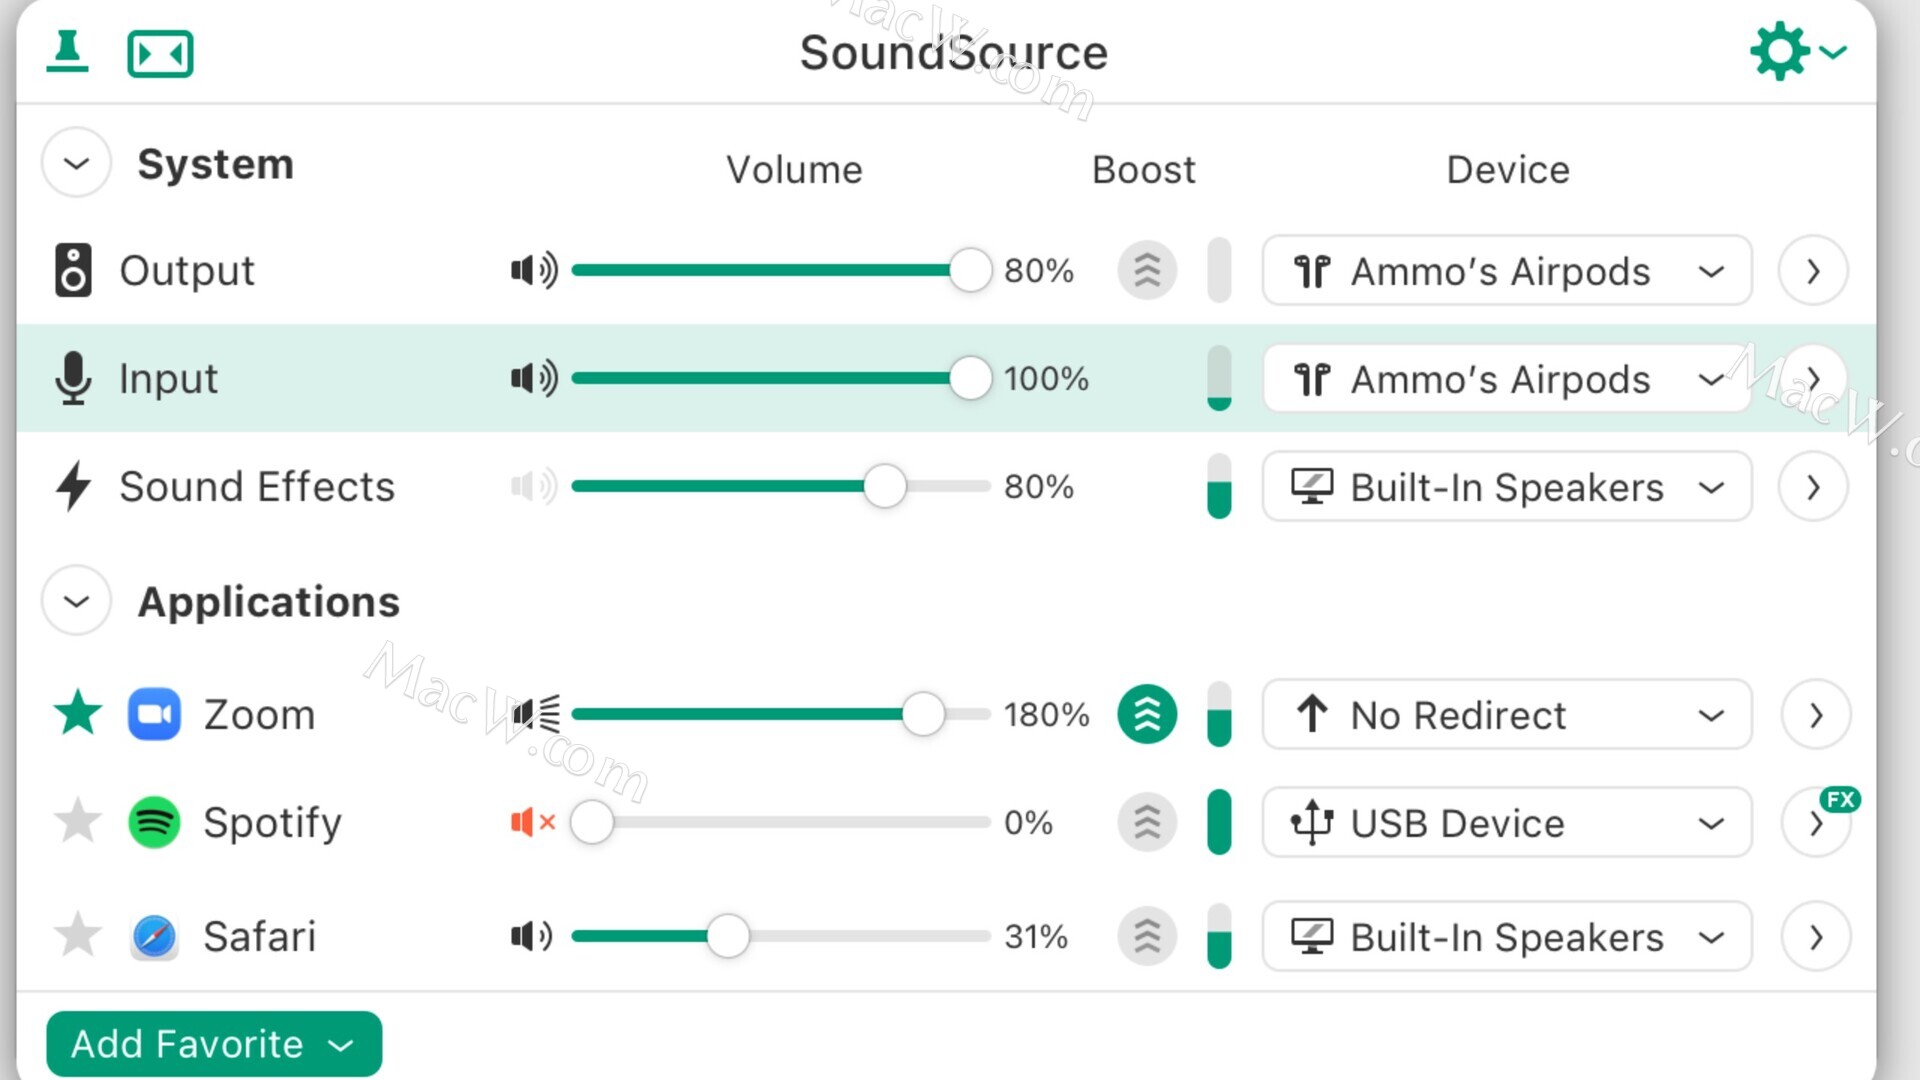The width and height of the screenshot is (1920, 1080).
Task: Click the Device column header
Action: (1508, 169)
